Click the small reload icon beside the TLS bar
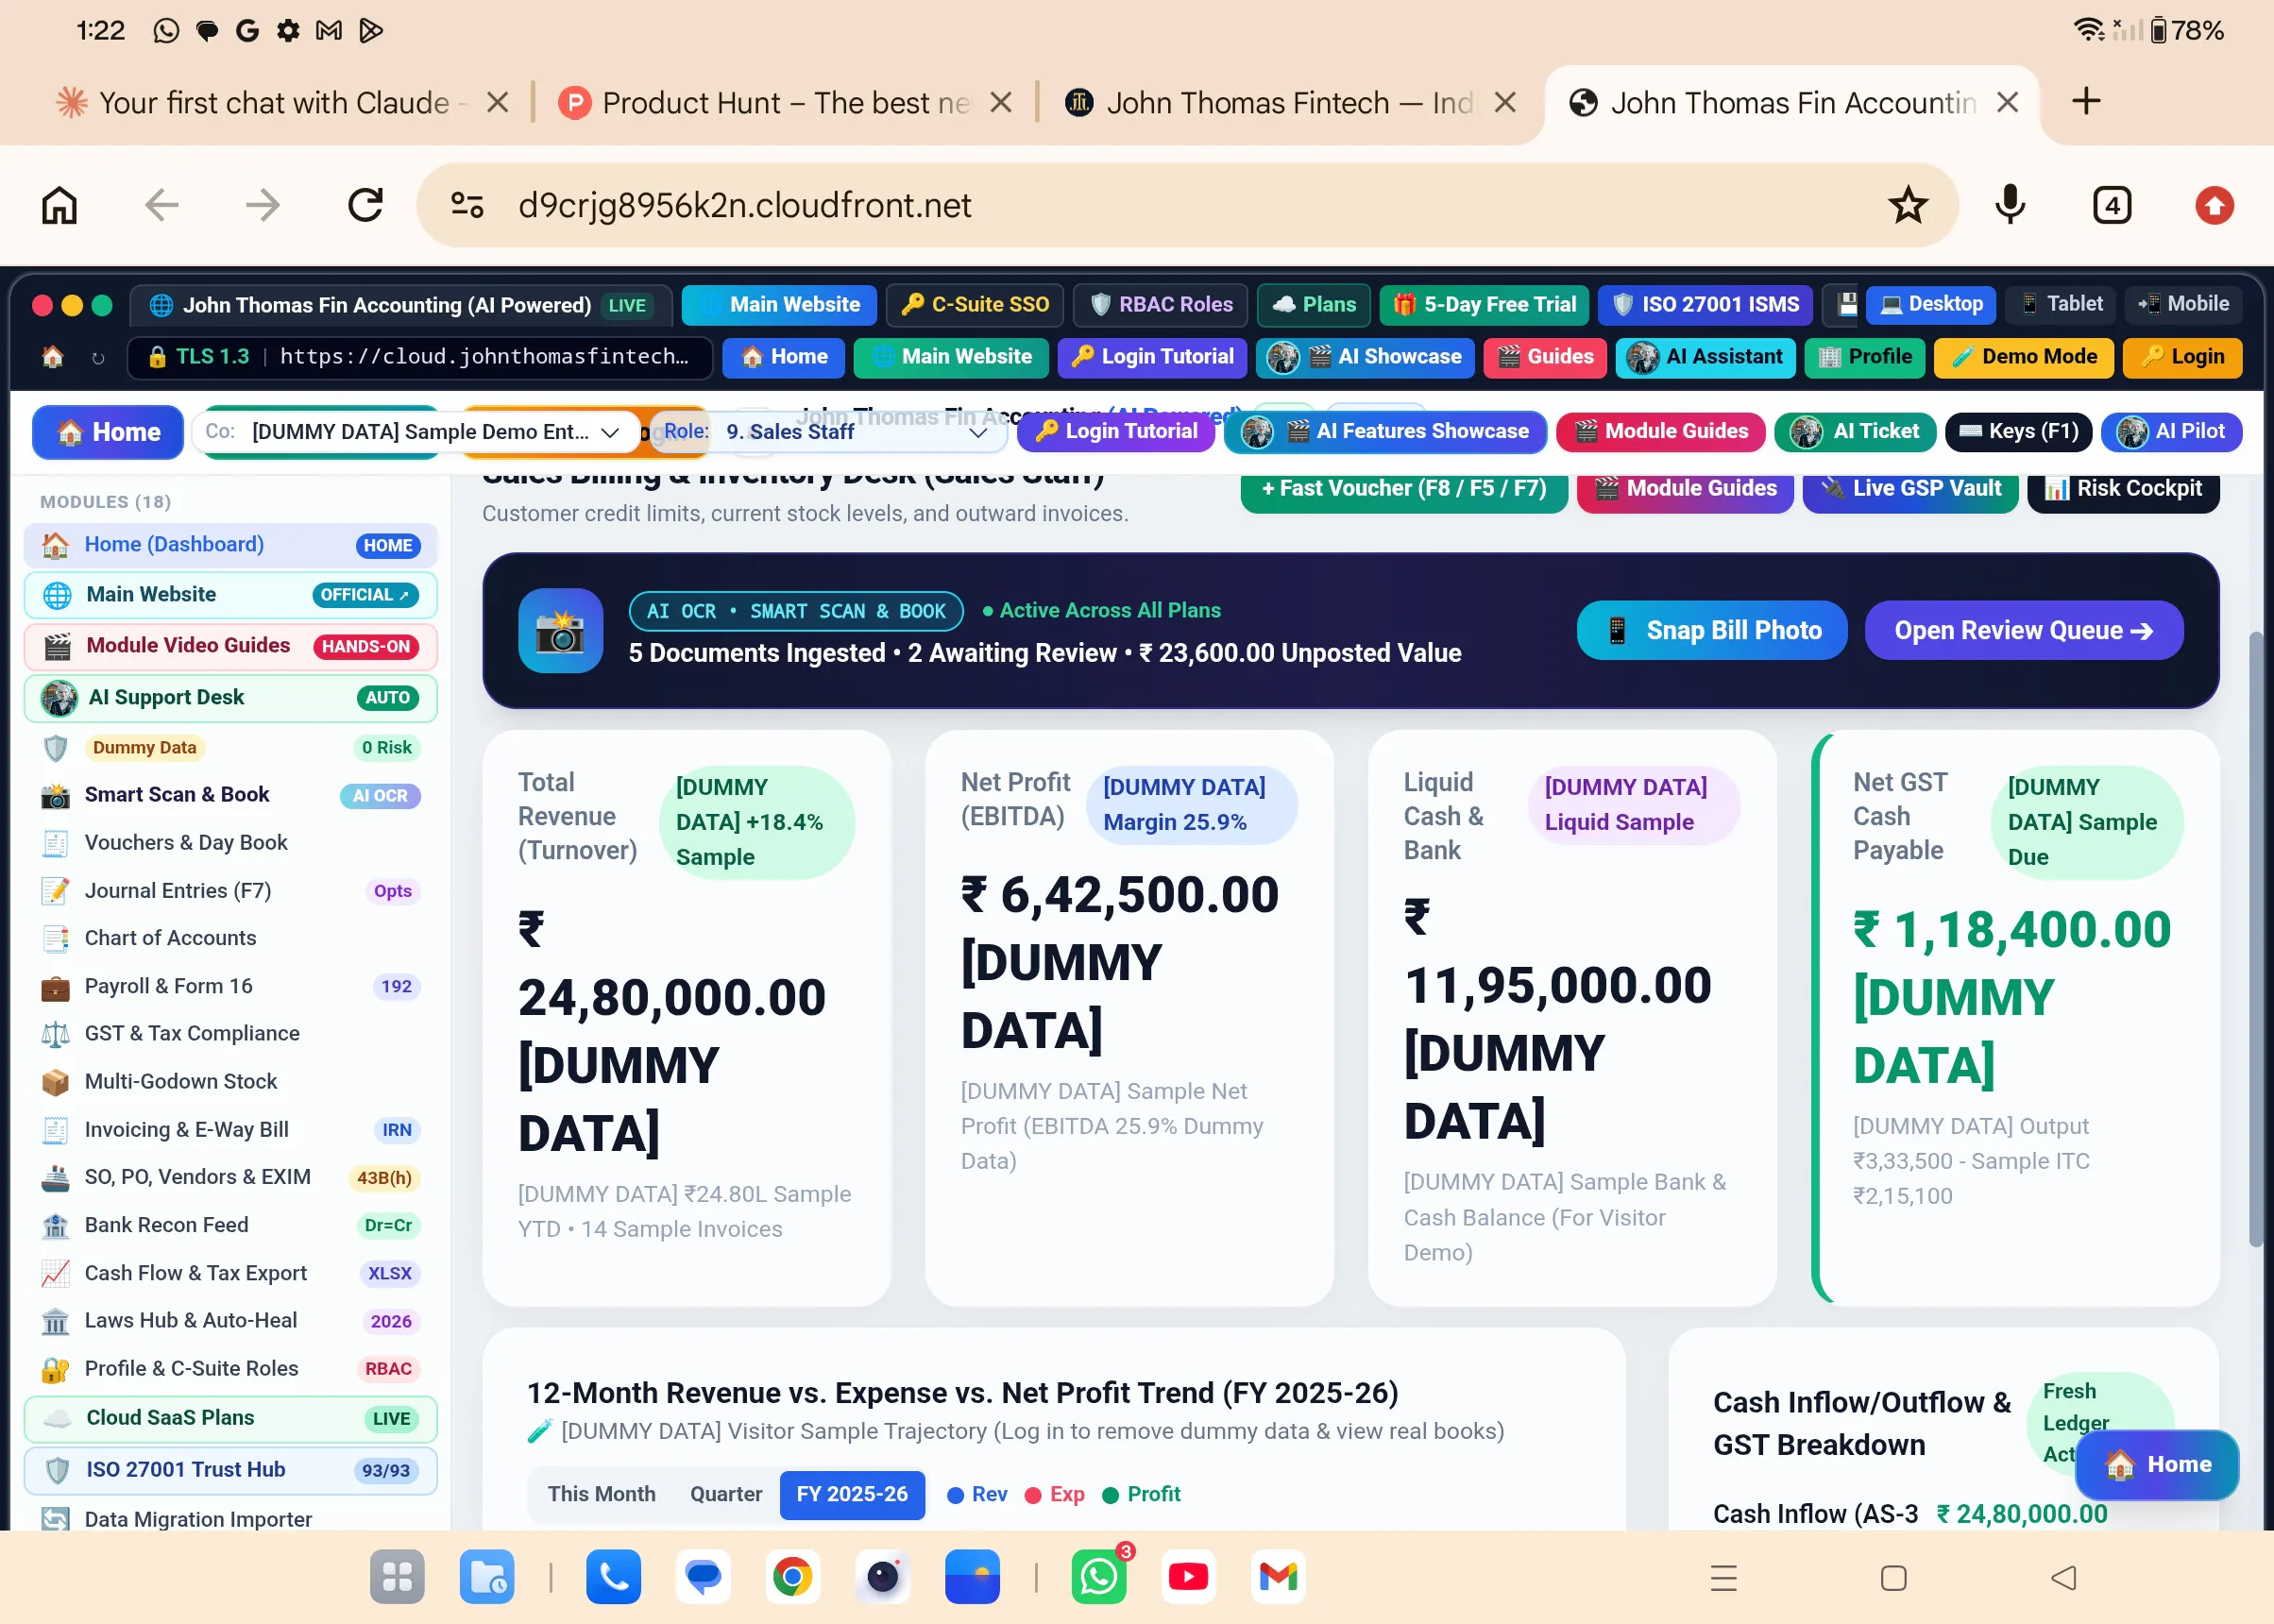The image size is (2274, 1624). click(97, 357)
